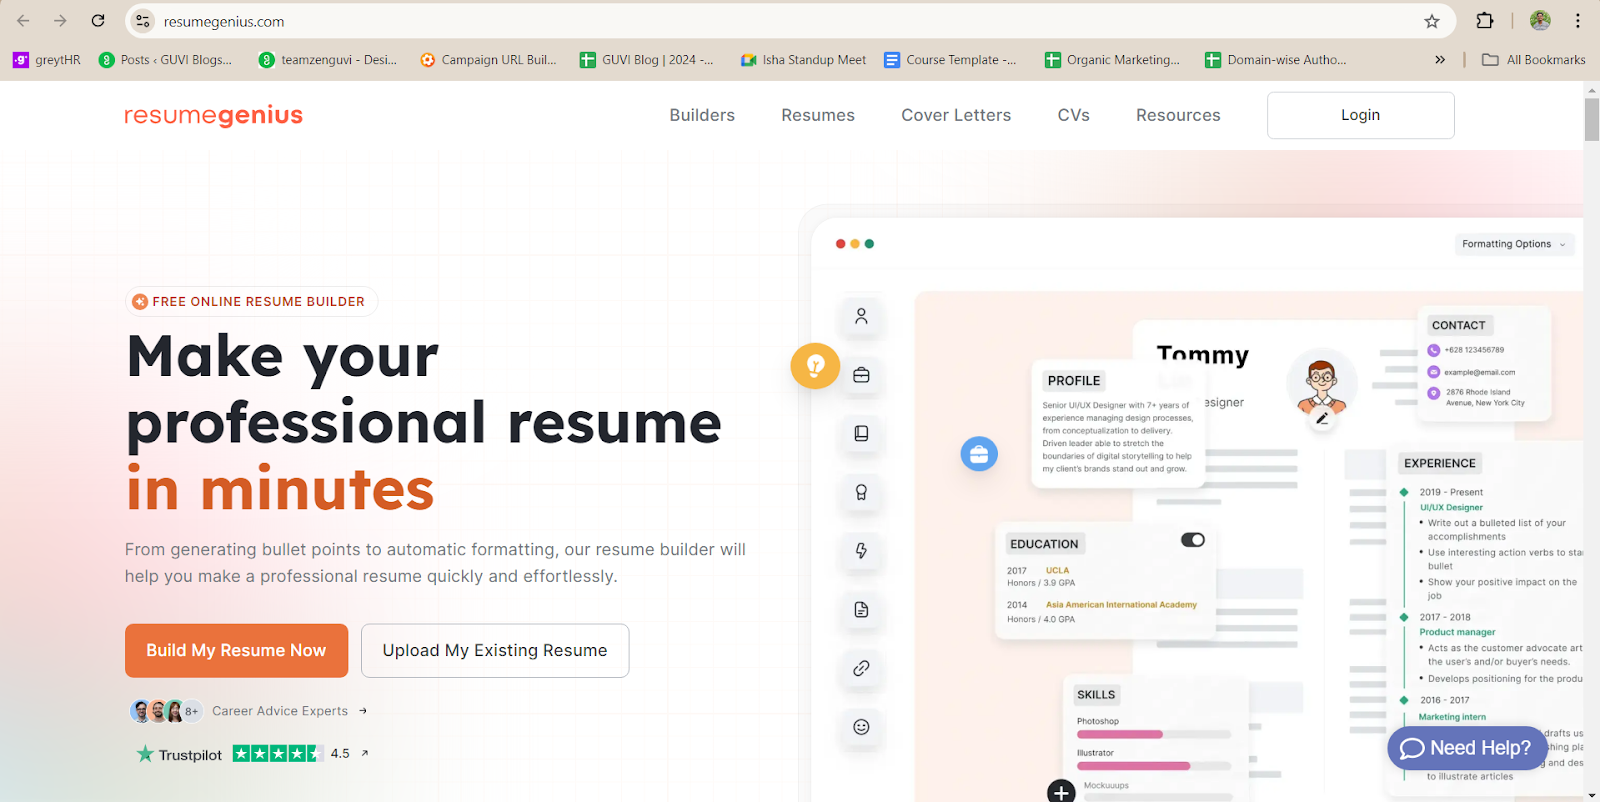Click the yellow lightbulb tip icon

pos(815,366)
